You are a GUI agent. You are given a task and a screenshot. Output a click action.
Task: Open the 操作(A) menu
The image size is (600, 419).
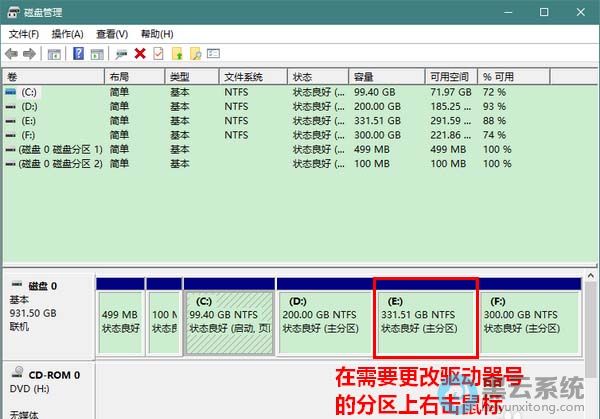coord(67,34)
